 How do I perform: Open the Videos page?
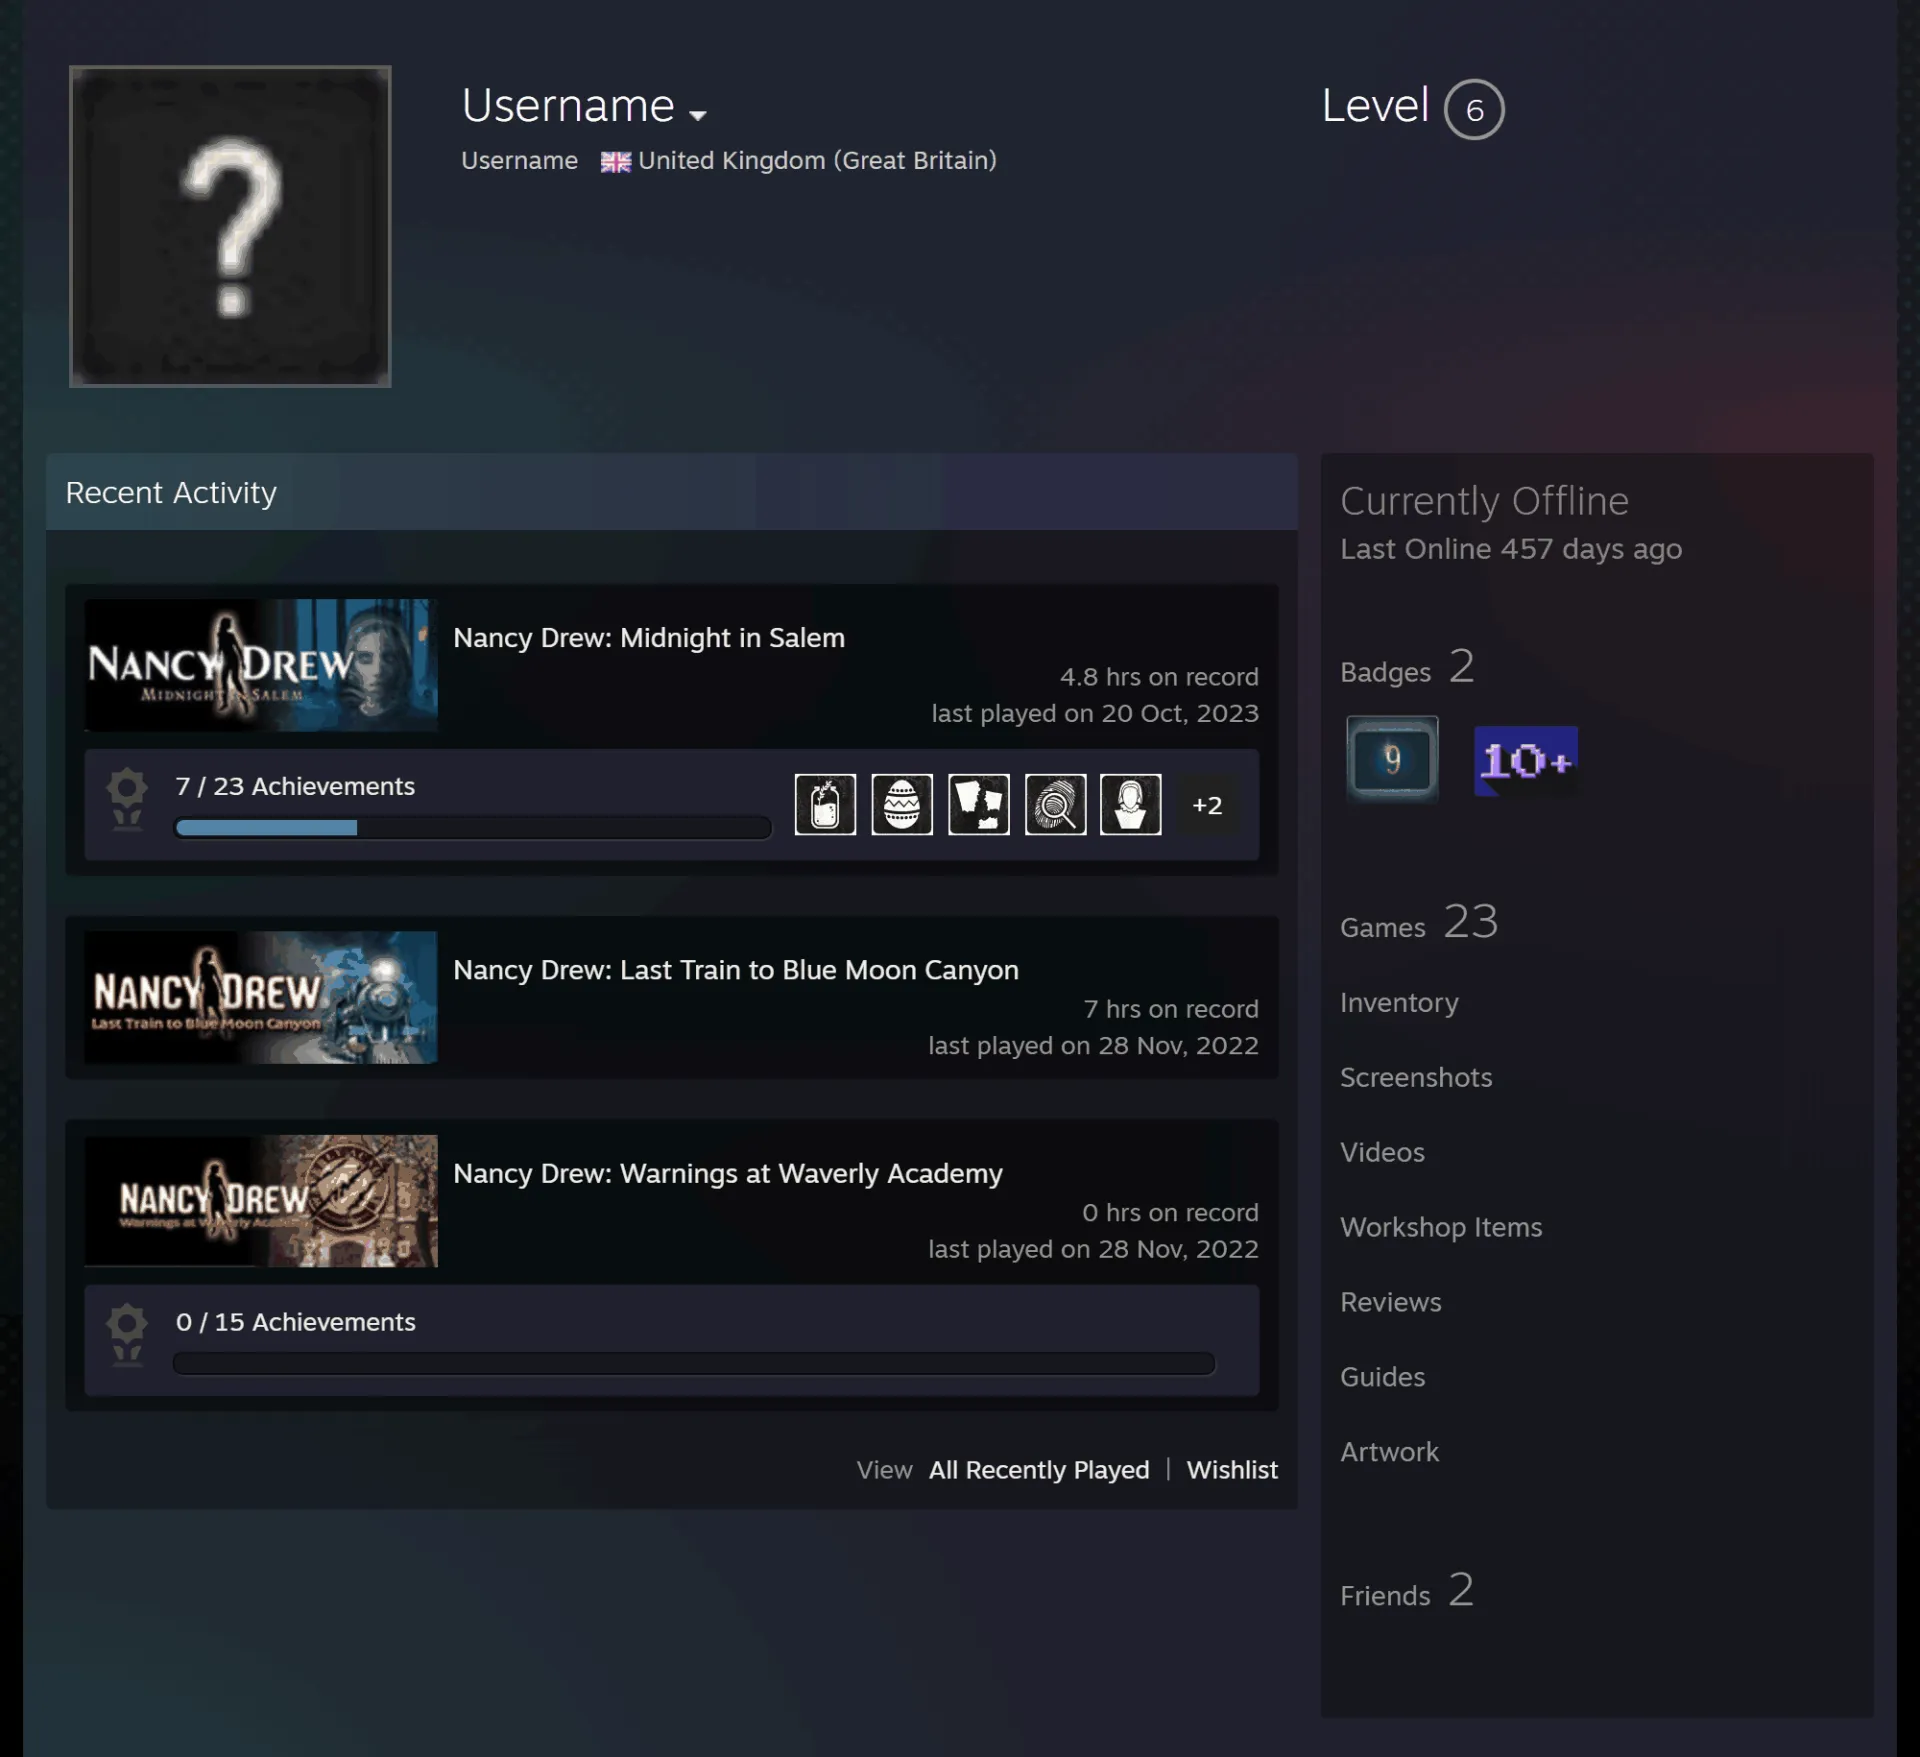(1382, 1153)
